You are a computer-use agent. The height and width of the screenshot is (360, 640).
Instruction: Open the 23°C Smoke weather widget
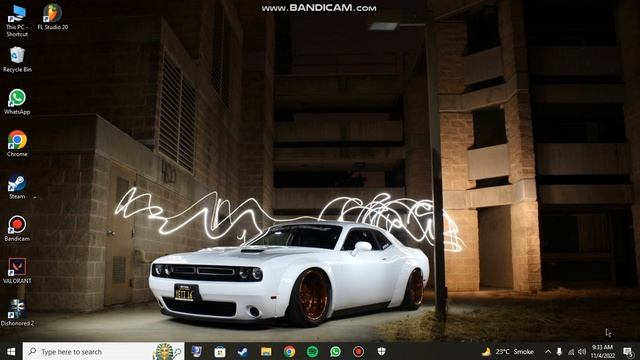pyautogui.click(x=508, y=351)
